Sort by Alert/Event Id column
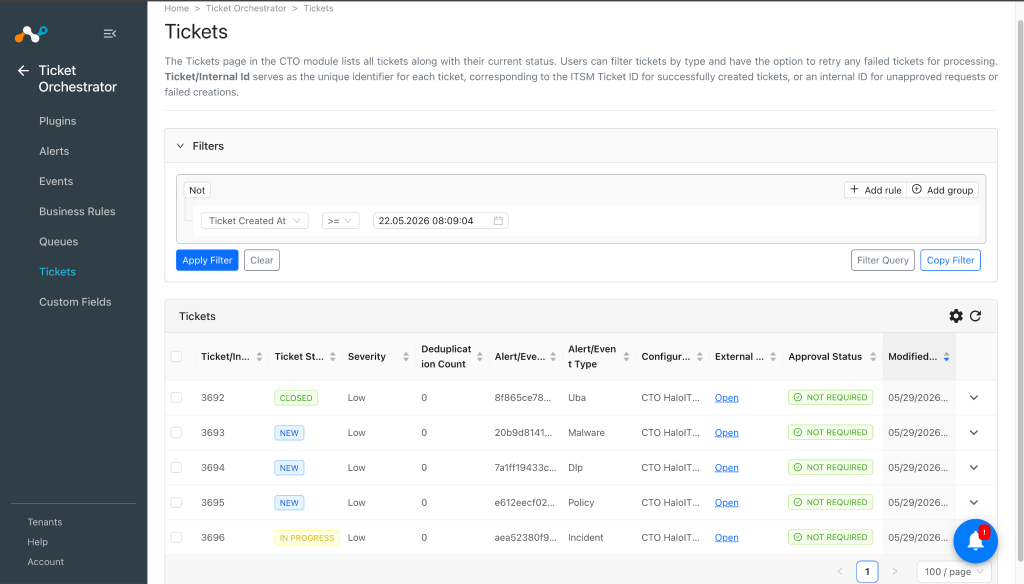The height and width of the screenshot is (584, 1024). pyautogui.click(x=553, y=357)
